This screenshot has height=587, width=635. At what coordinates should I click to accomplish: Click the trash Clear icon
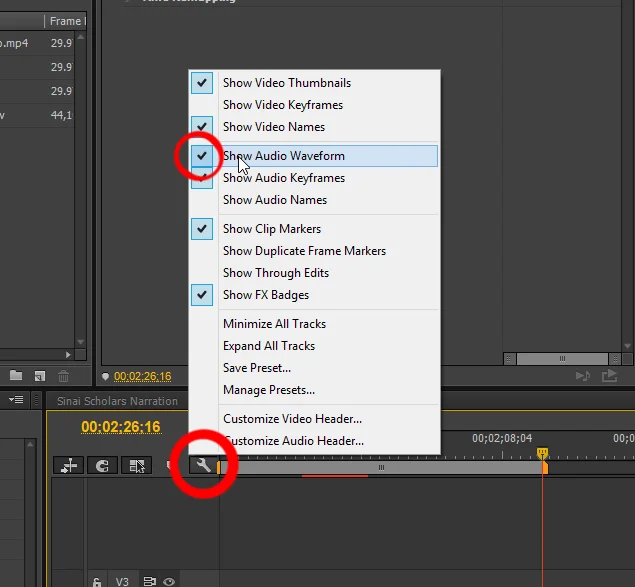pos(63,376)
